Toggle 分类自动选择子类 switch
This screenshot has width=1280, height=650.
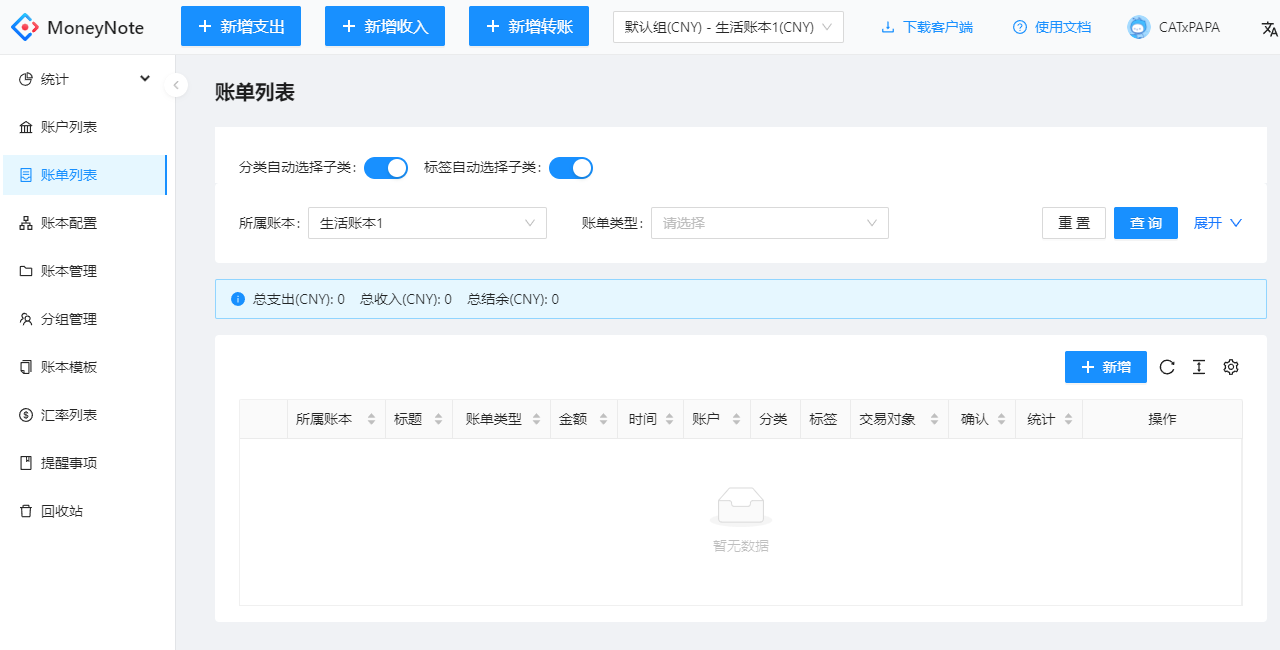(x=386, y=168)
